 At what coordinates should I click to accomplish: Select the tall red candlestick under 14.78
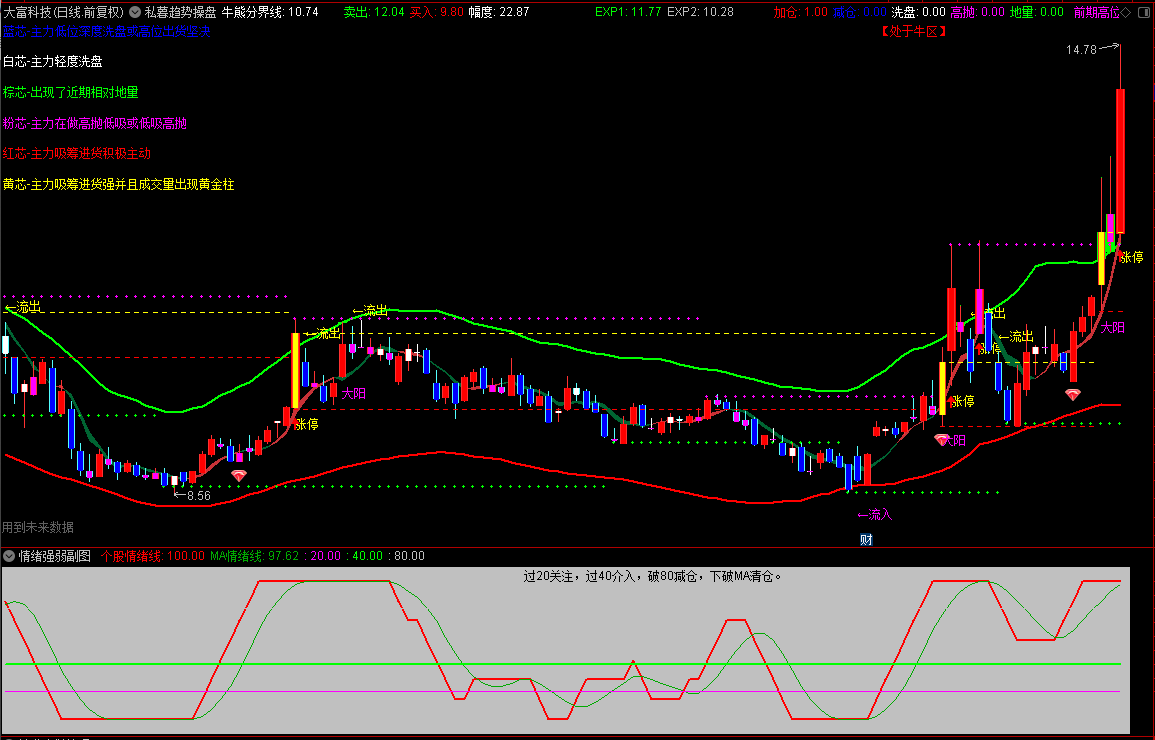1120,161
